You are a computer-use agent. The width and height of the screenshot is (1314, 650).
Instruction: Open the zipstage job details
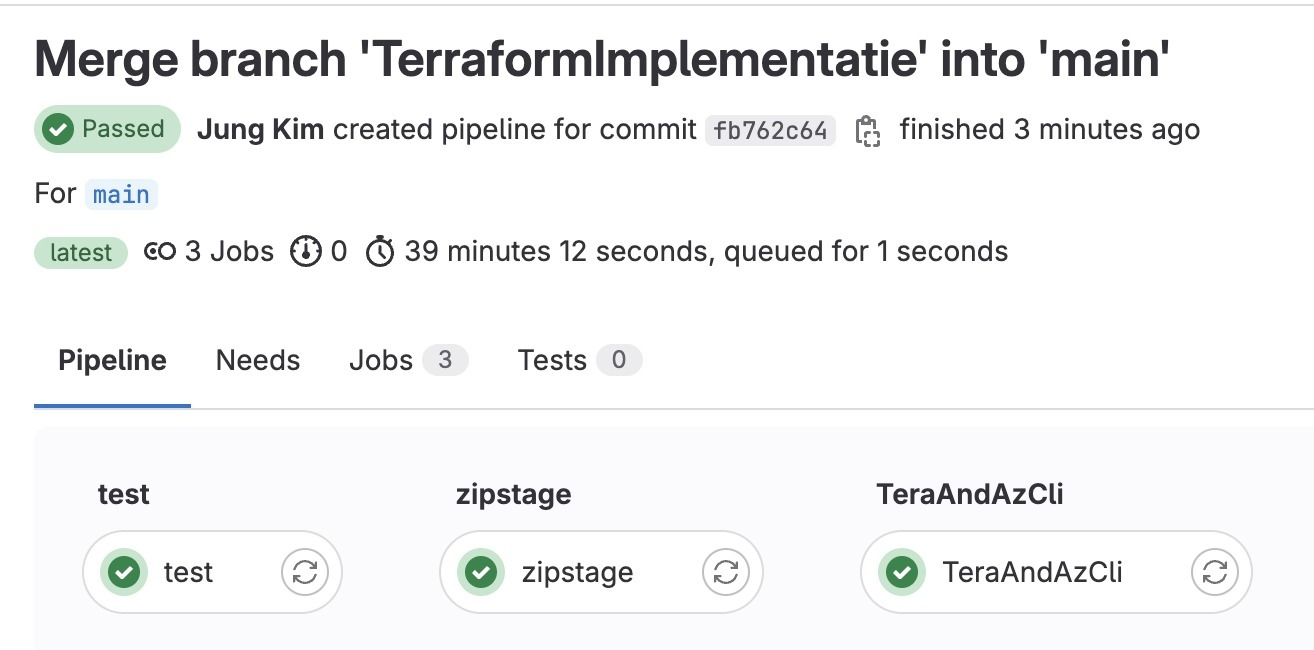click(577, 572)
